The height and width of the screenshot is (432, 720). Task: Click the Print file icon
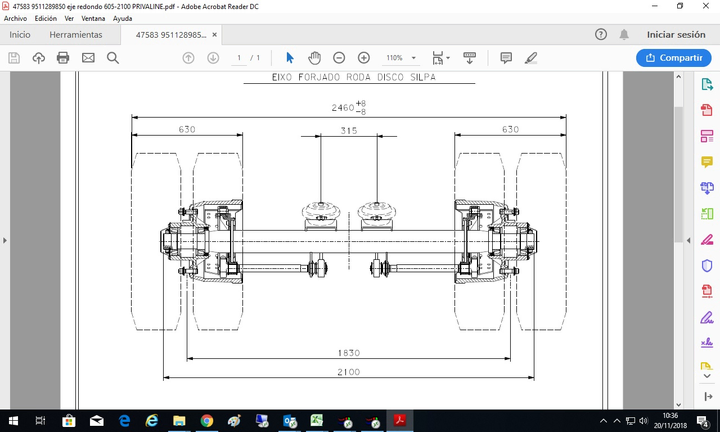click(x=63, y=58)
